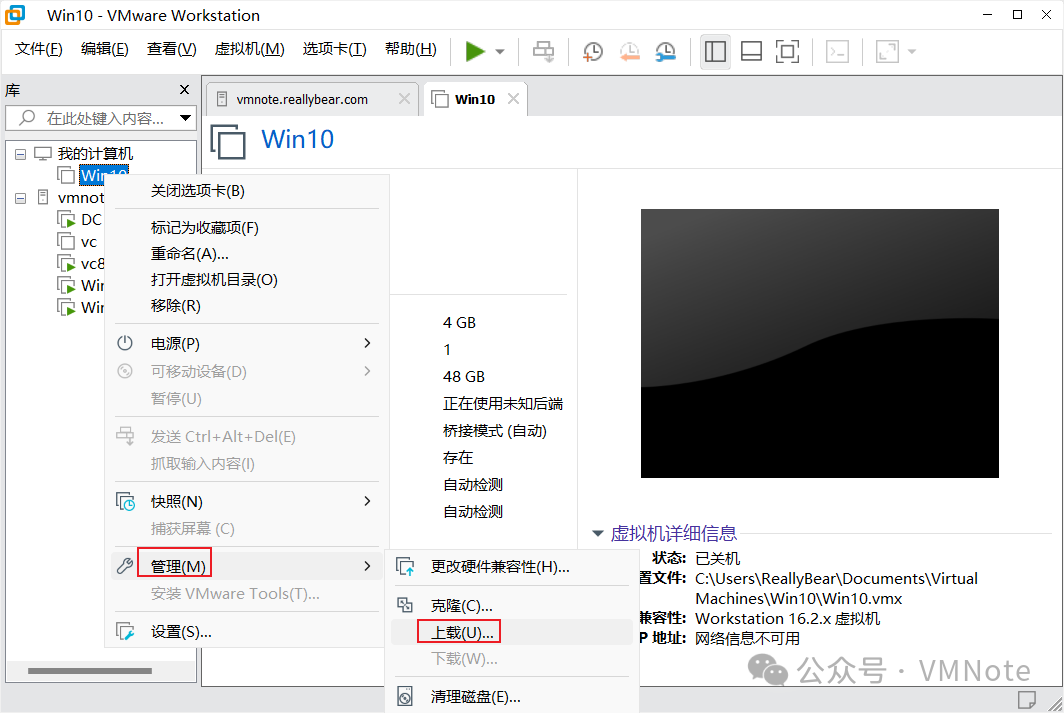The image size is (1064, 713).
Task: Click the disk icon beside 清理磁盘(E)
Action: pos(405,697)
